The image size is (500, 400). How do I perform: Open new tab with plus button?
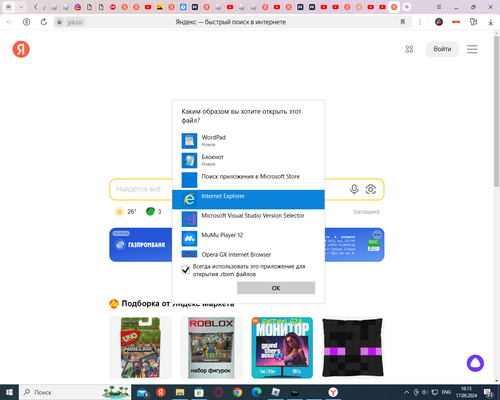point(407,7)
